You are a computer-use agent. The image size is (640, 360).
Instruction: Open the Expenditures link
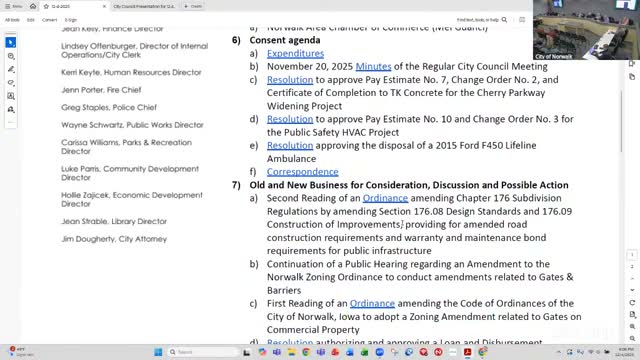point(295,53)
